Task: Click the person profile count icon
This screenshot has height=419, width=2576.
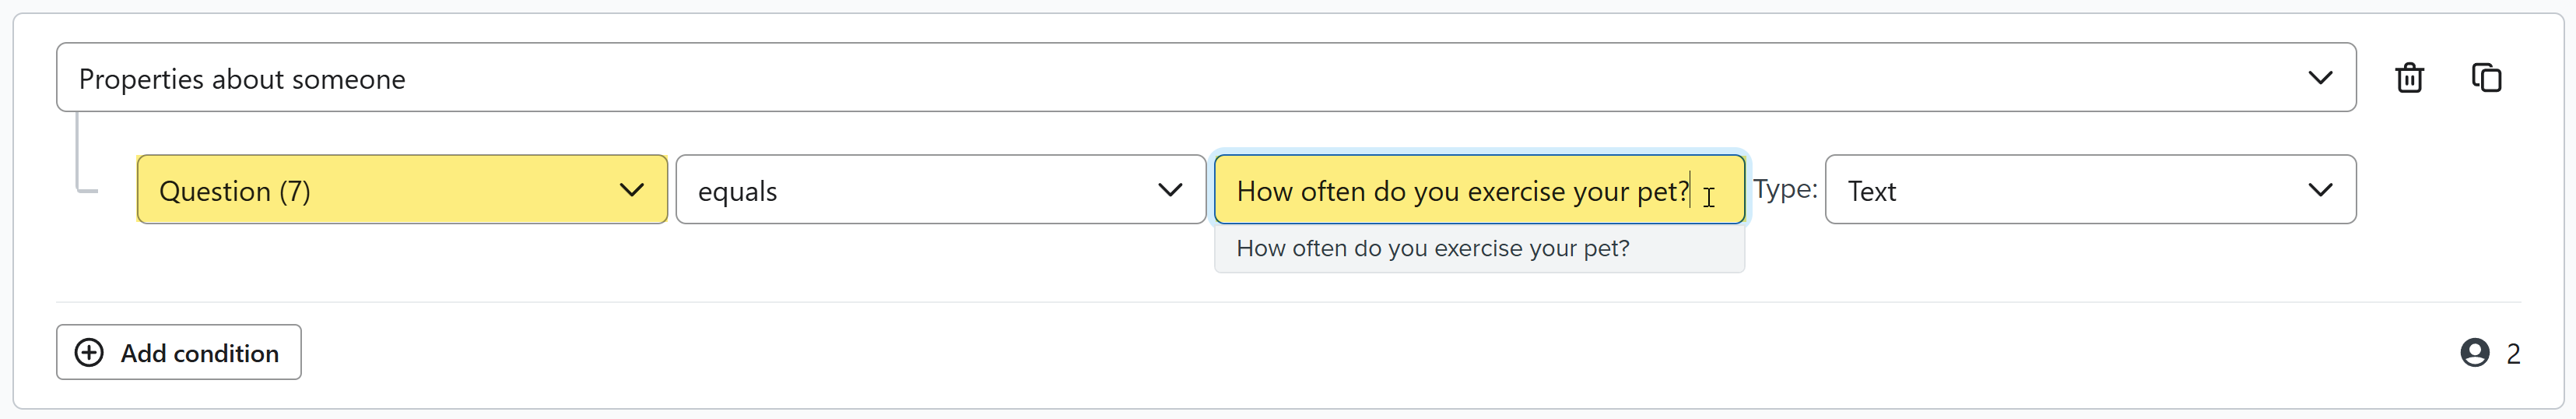Action: 2474,353
